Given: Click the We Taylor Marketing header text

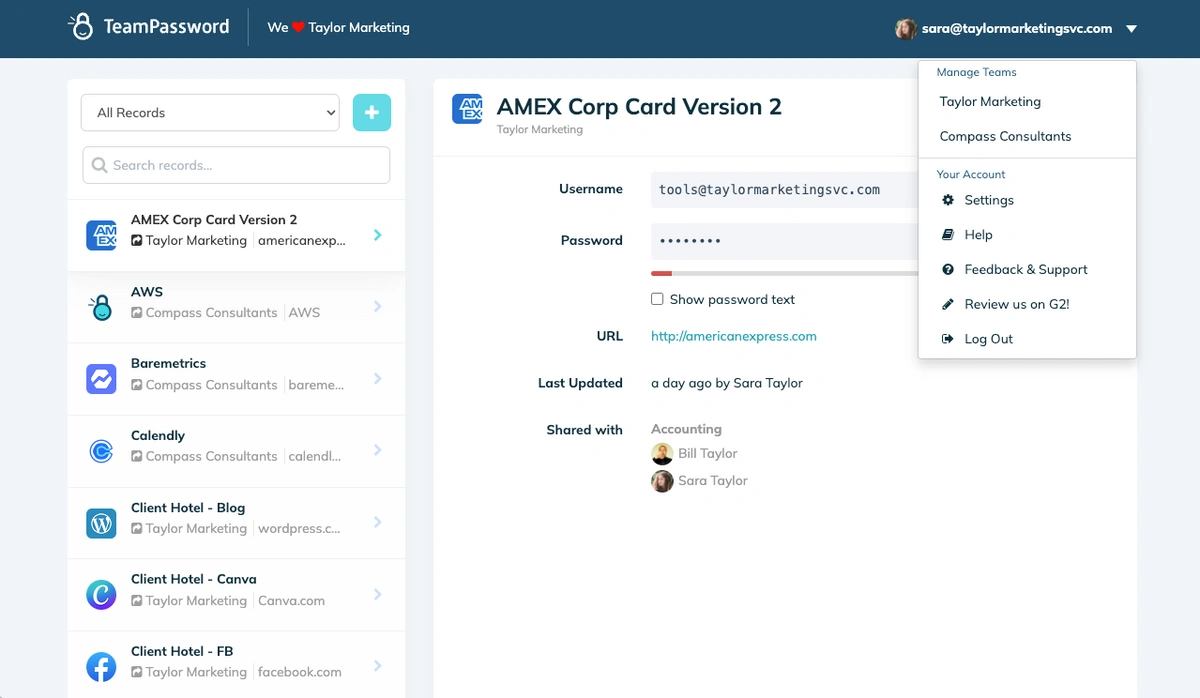Looking at the screenshot, I should click(x=338, y=28).
